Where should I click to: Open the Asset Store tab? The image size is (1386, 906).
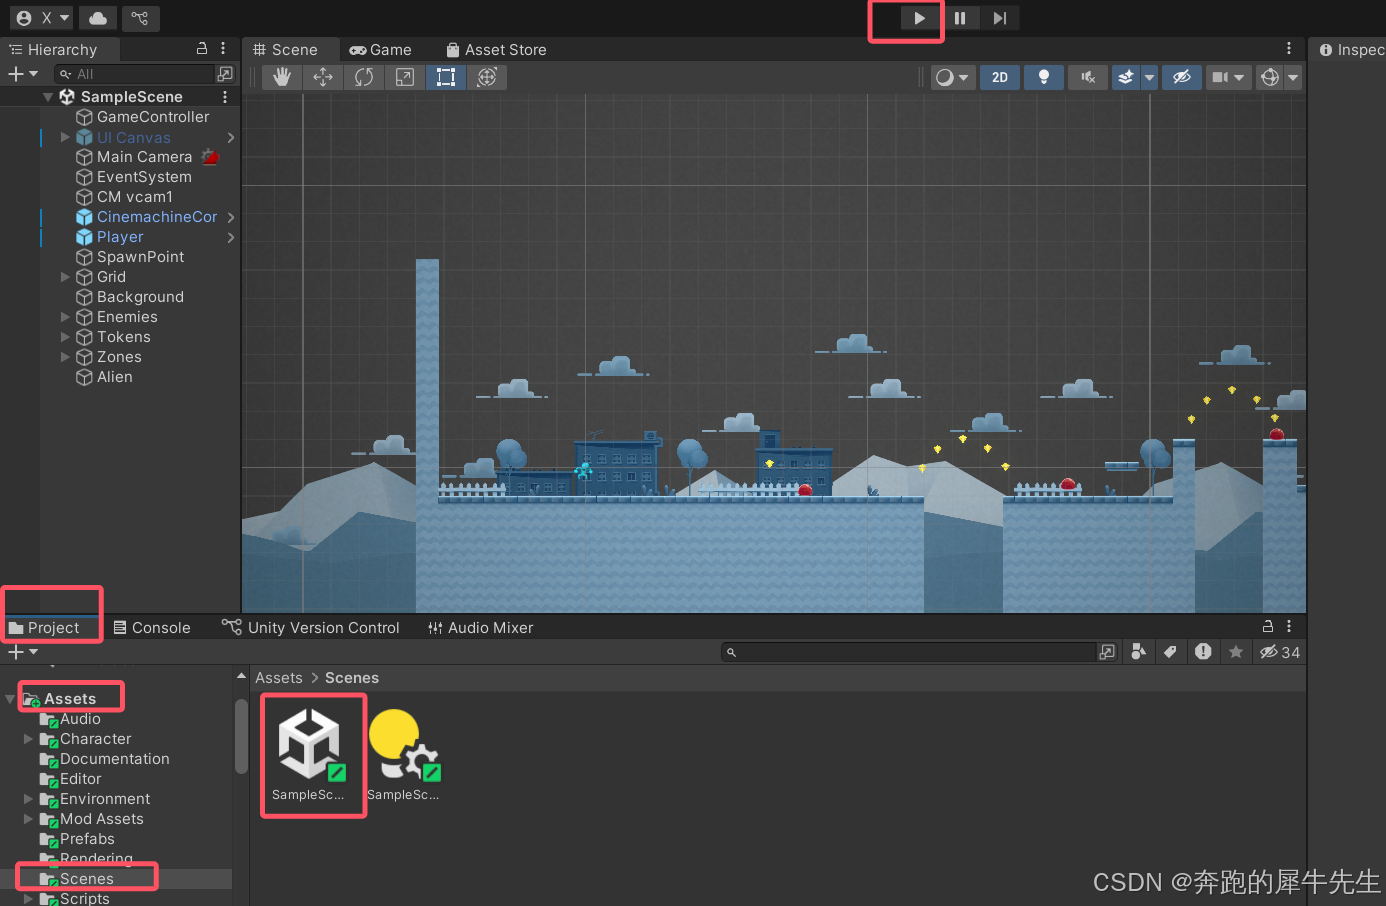tap(496, 50)
